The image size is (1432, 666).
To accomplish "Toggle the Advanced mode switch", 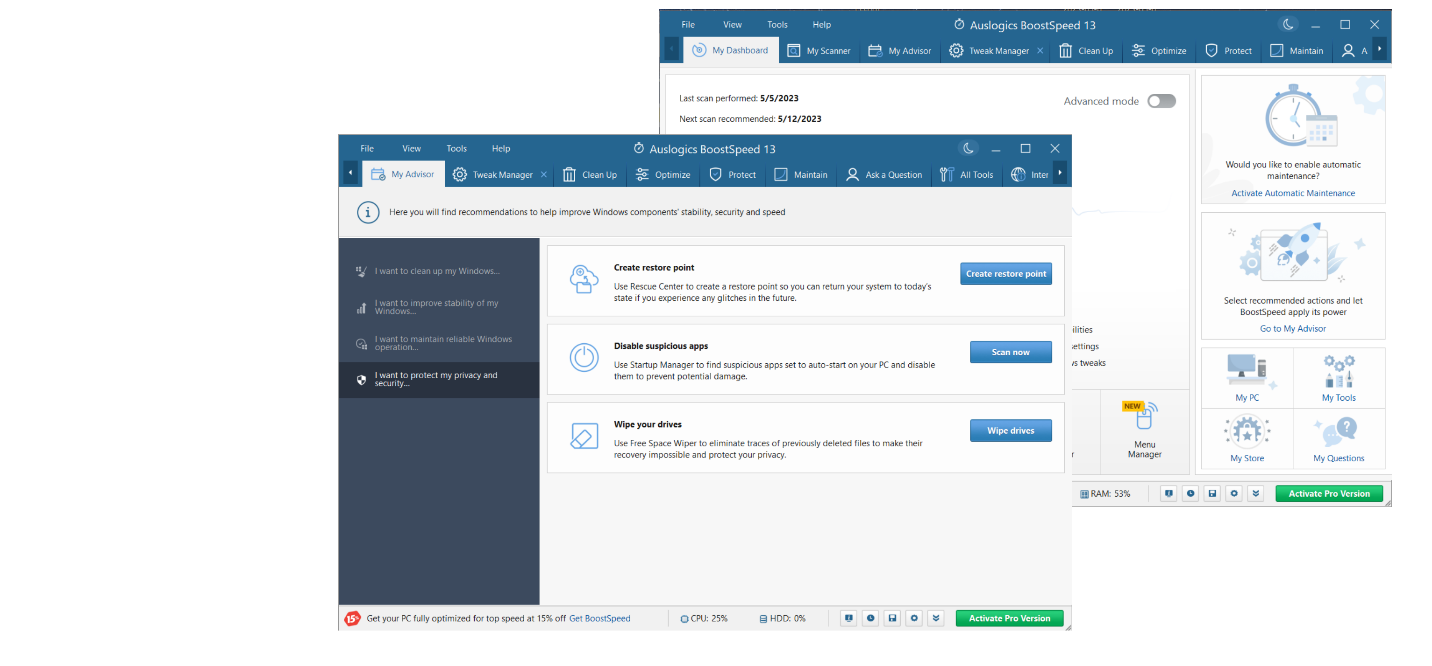I will pos(1161,101).
